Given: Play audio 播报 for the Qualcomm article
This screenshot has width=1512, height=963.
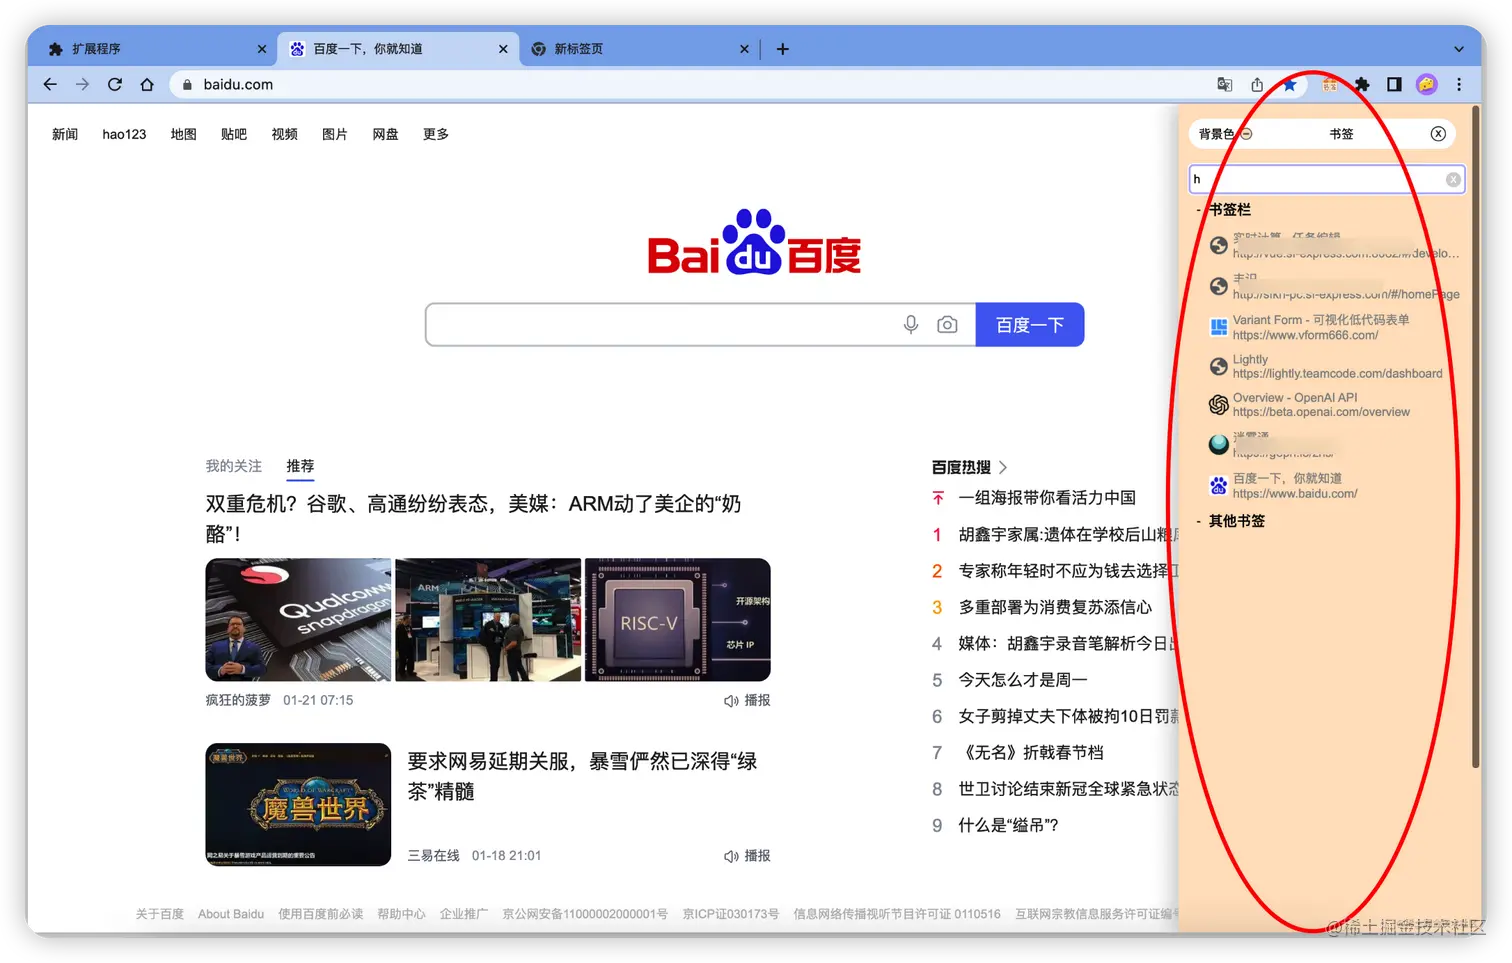Looking at the screenshot, I should pos(747,701).
